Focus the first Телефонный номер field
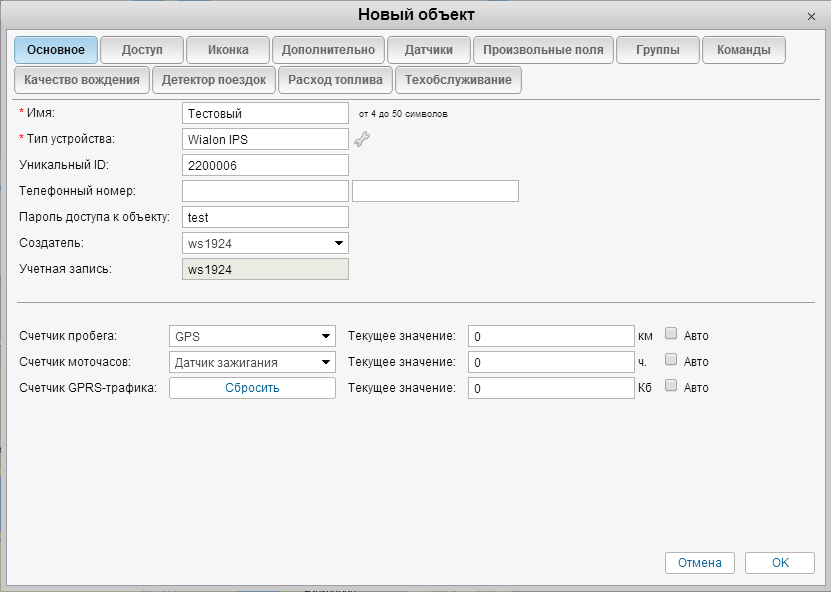This screenshot has height=592, width=831. [265, 191]
